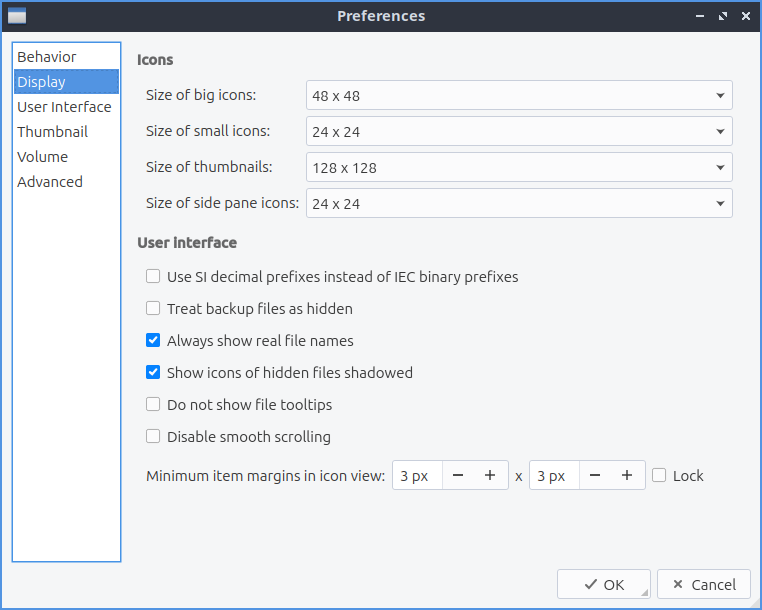This screenshot has width=762, height=610.
Task: Switch to the Behavior category
Action: (47, 57)
